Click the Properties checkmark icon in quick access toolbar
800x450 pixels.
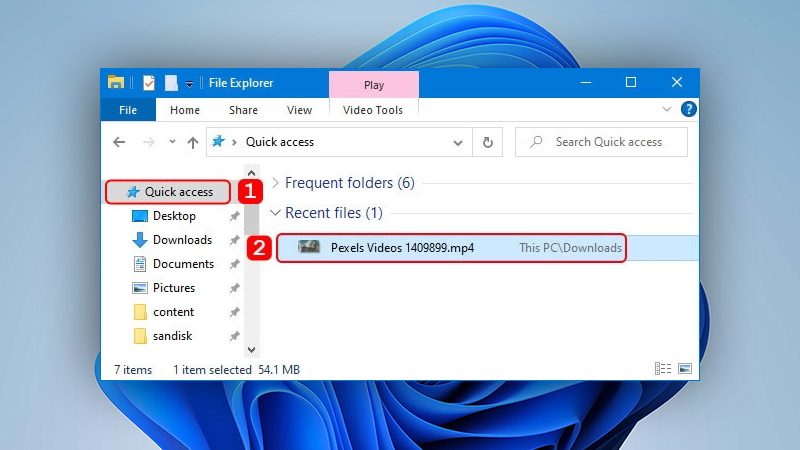pos(148,83)
